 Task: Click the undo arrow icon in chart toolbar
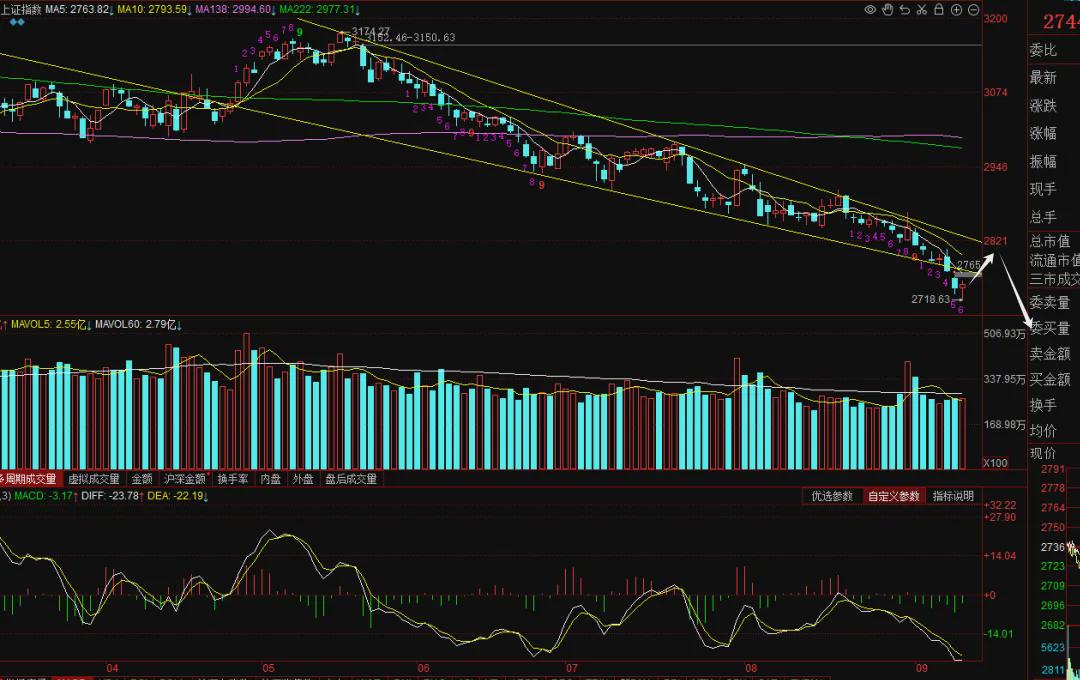(x=905, y=10)
